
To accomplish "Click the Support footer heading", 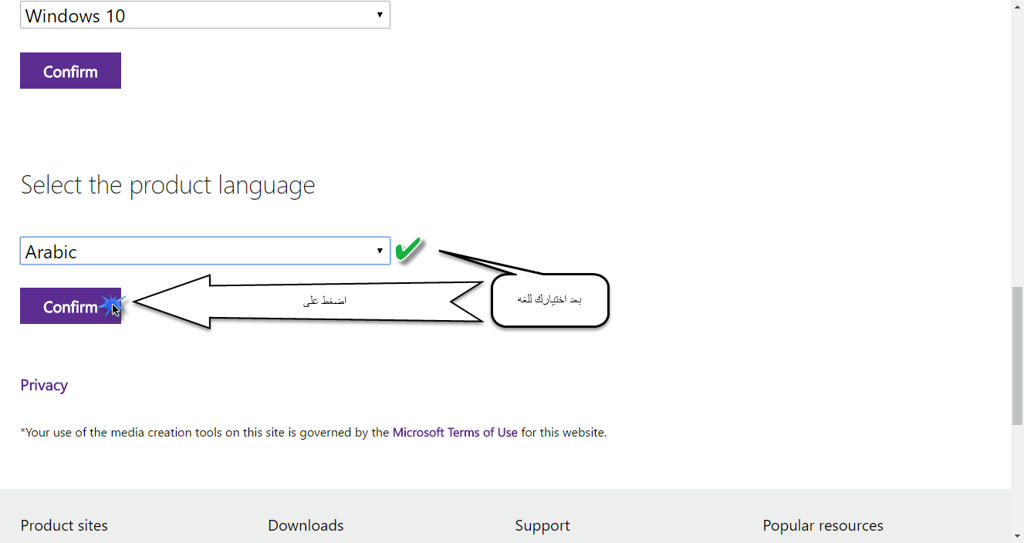I will click(x=542, y=525).
